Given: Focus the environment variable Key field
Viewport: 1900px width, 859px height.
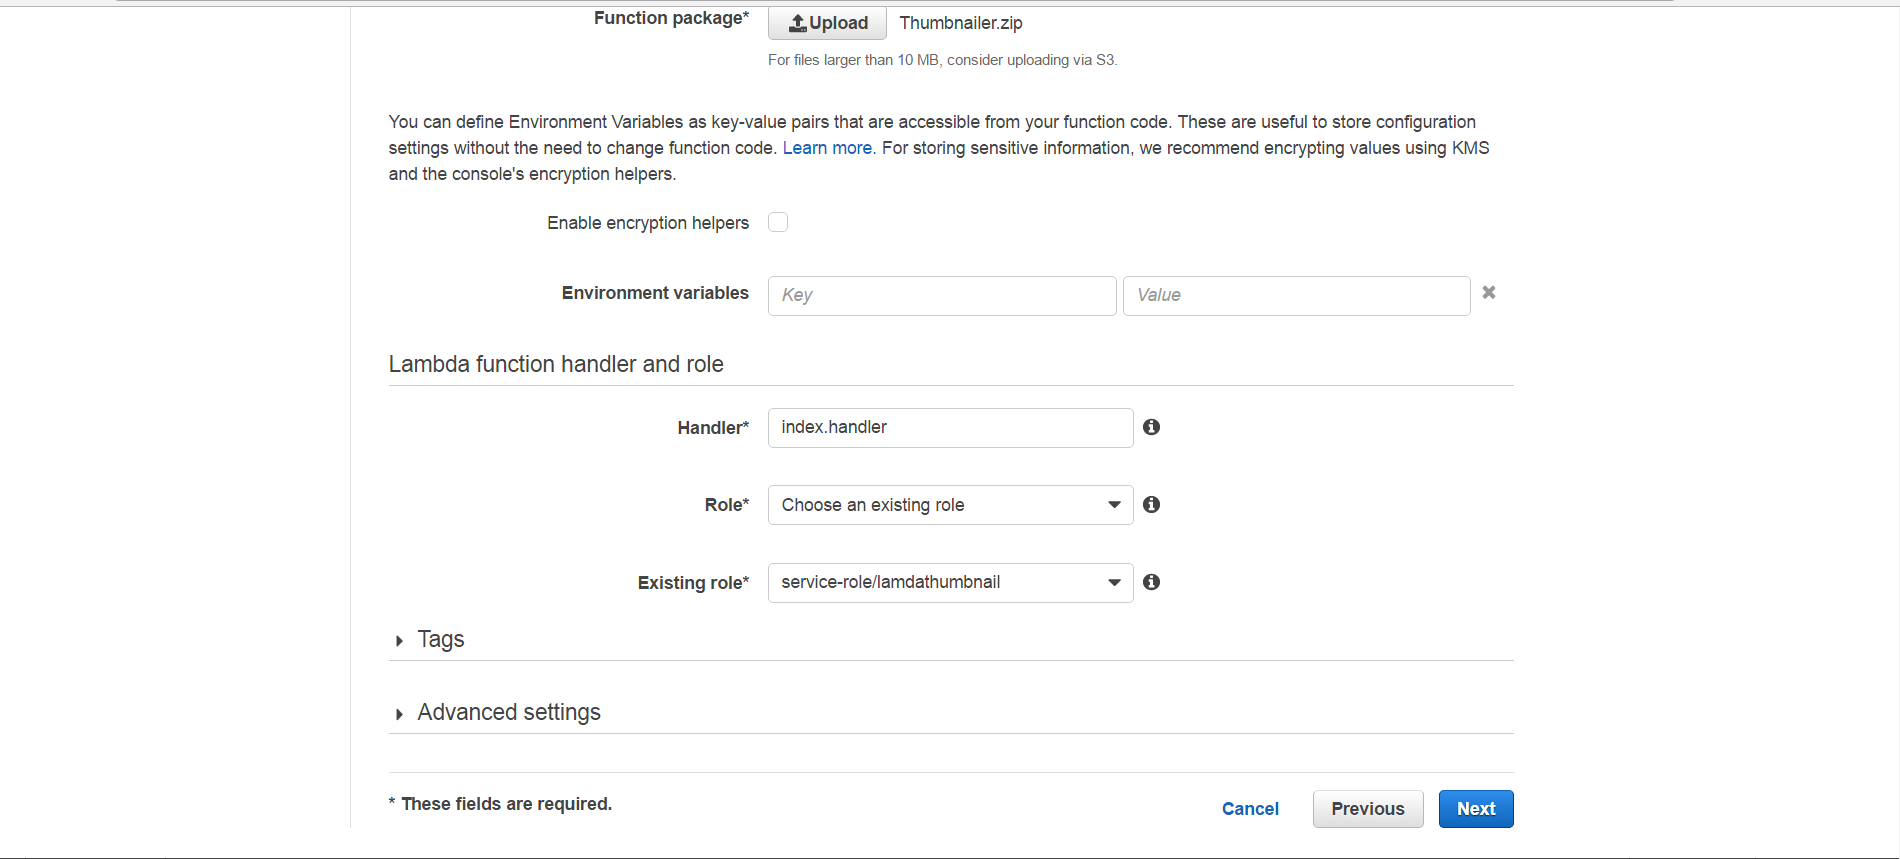Looking at the screenshot, I should [x=942, y=295].
